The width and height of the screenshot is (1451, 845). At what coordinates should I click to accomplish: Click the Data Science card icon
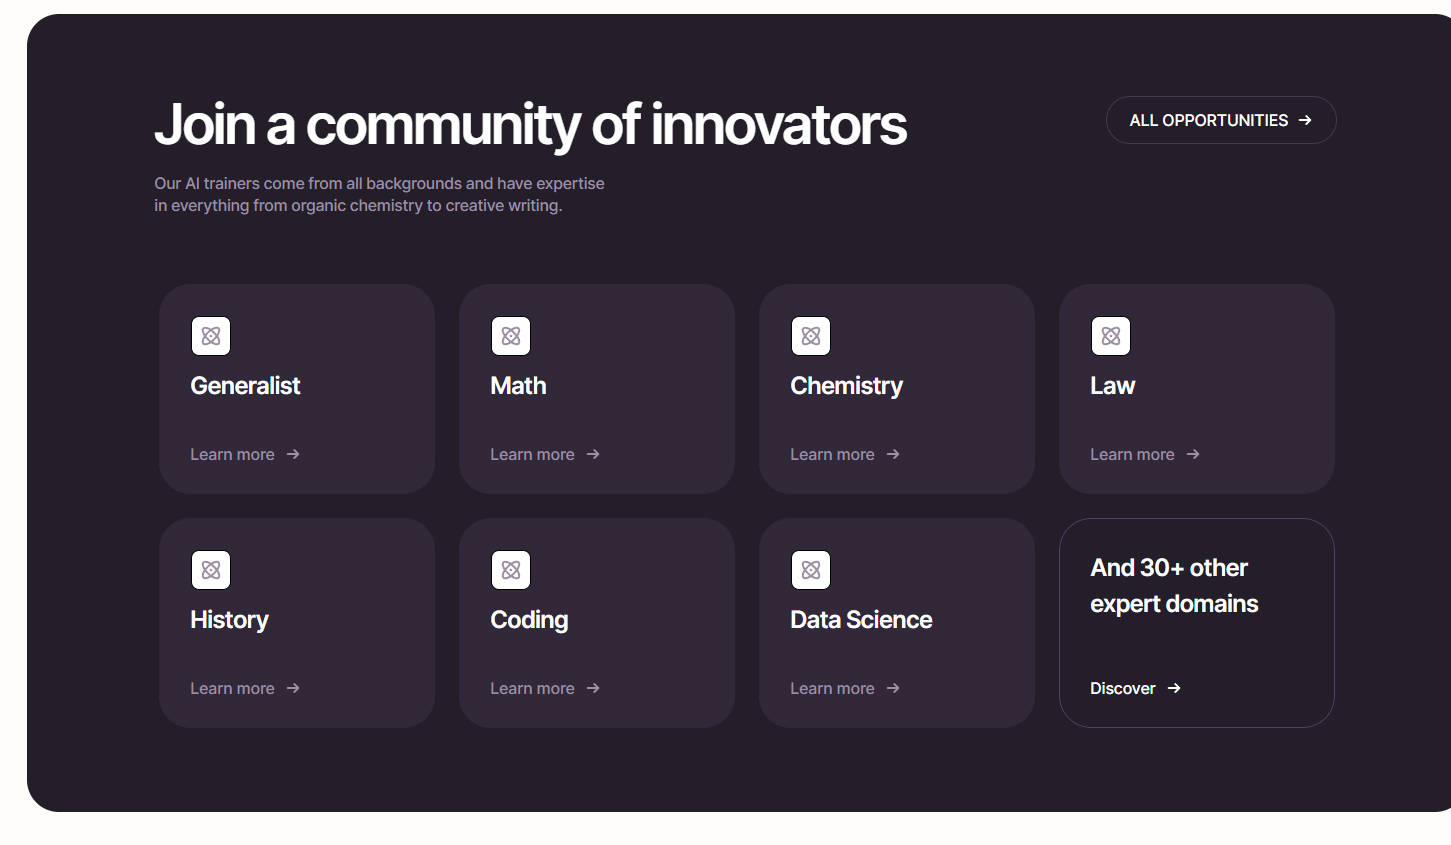(x=811, y=570)
